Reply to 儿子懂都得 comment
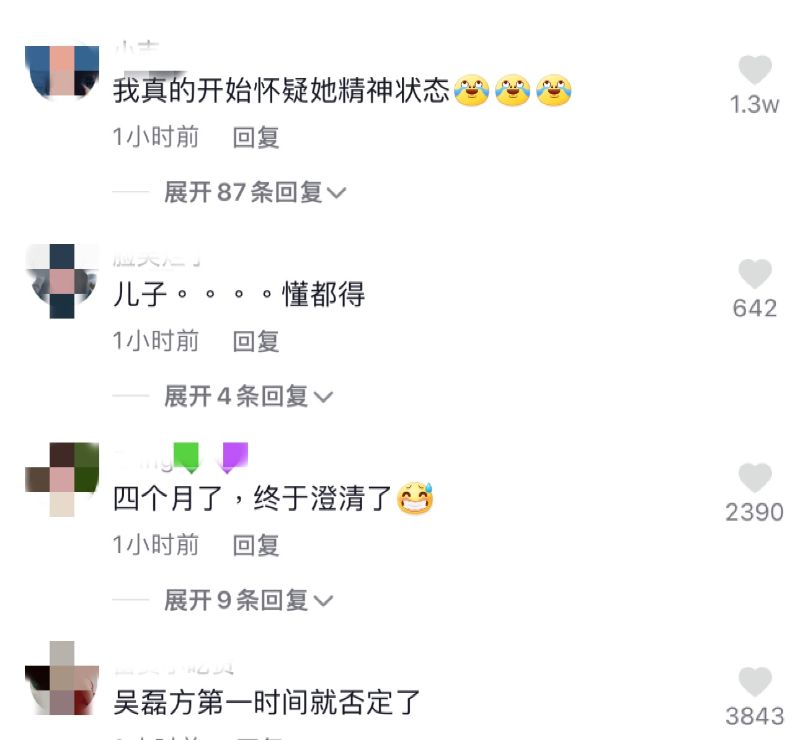 256,341
